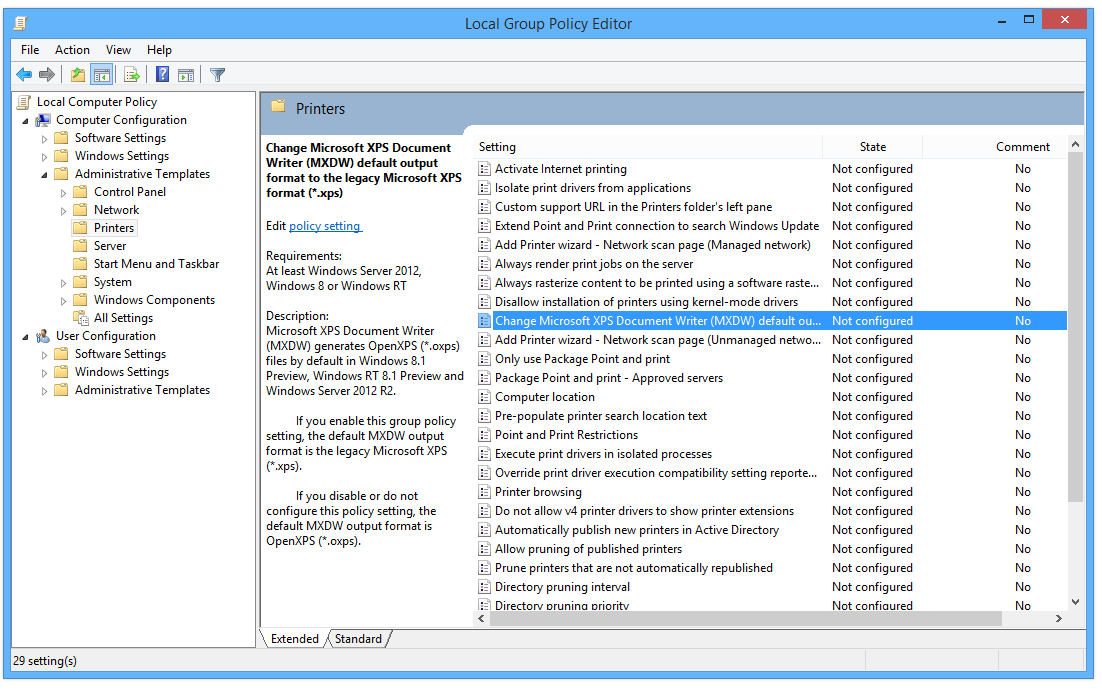Click the folder icon next to Server
Viewport: 1102px width, 692px height.
tap(81, 246)
